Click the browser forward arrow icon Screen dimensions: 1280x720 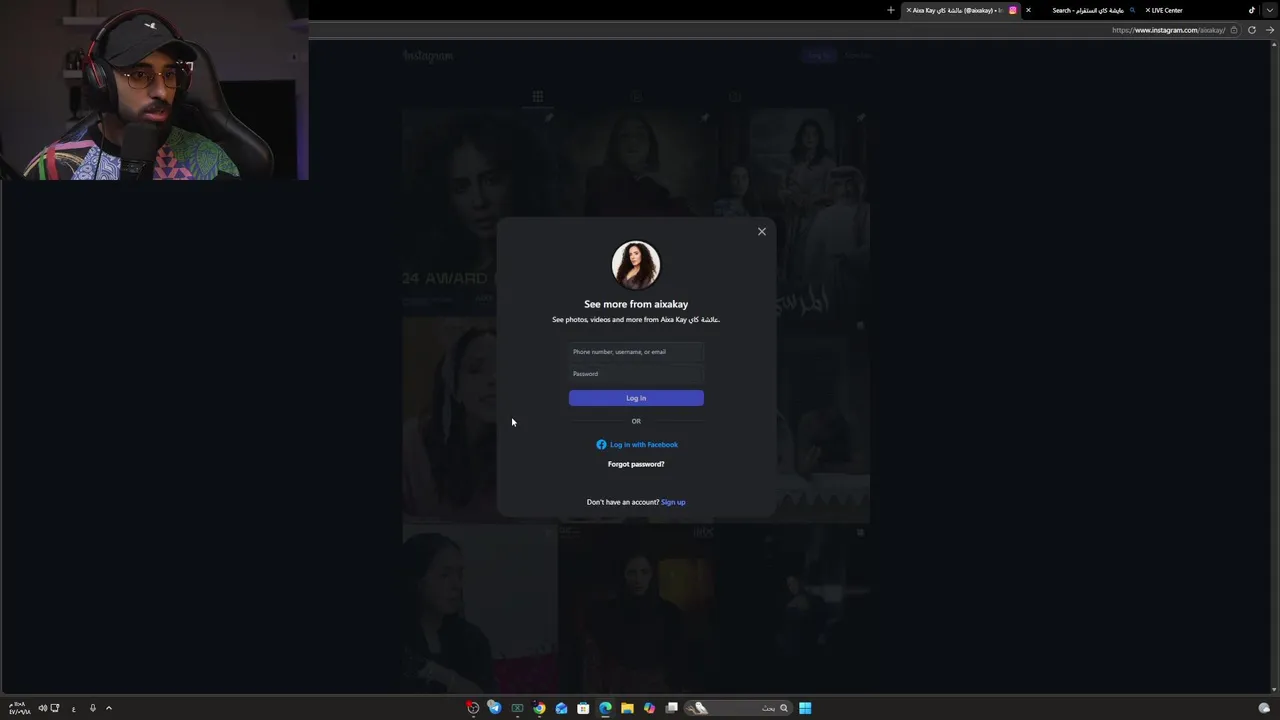[x=1270, y=30]
